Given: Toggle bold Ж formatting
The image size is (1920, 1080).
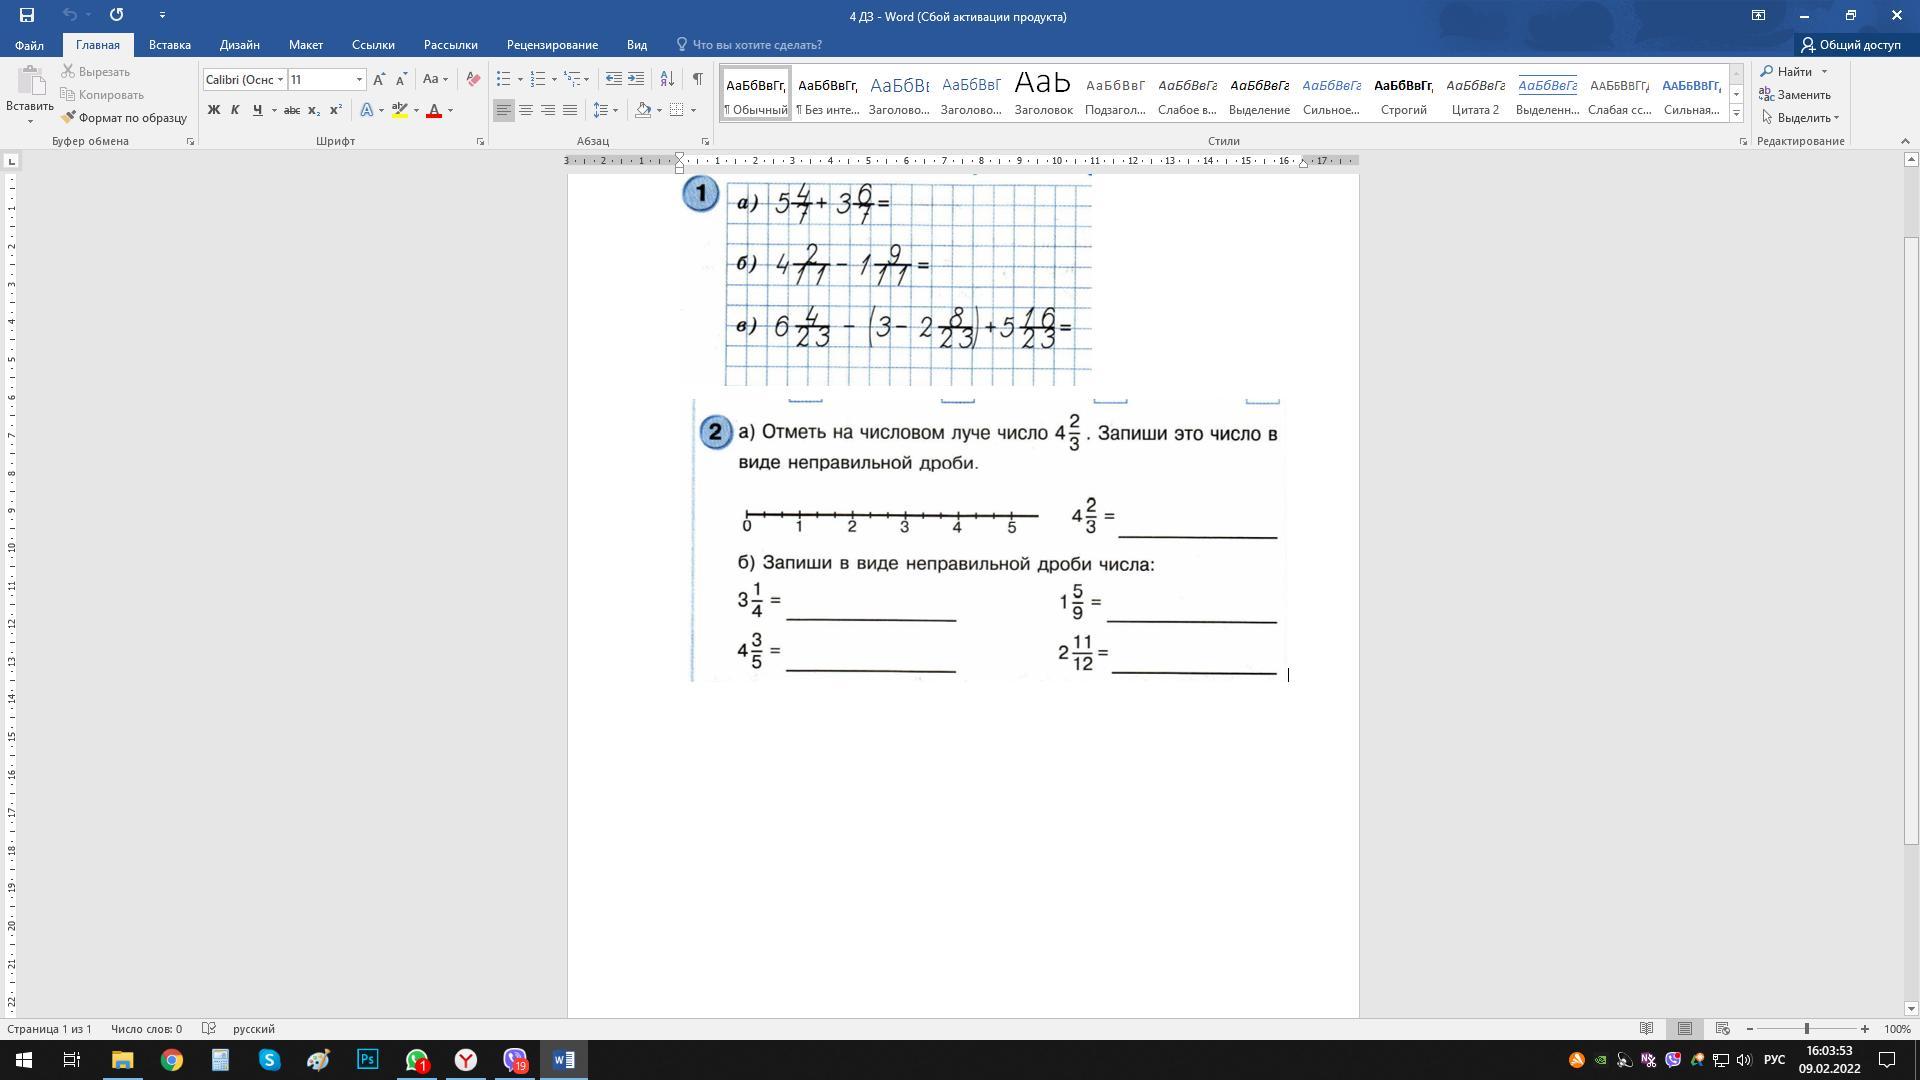Looking at the screenshot, I should (x=213, y=110).
